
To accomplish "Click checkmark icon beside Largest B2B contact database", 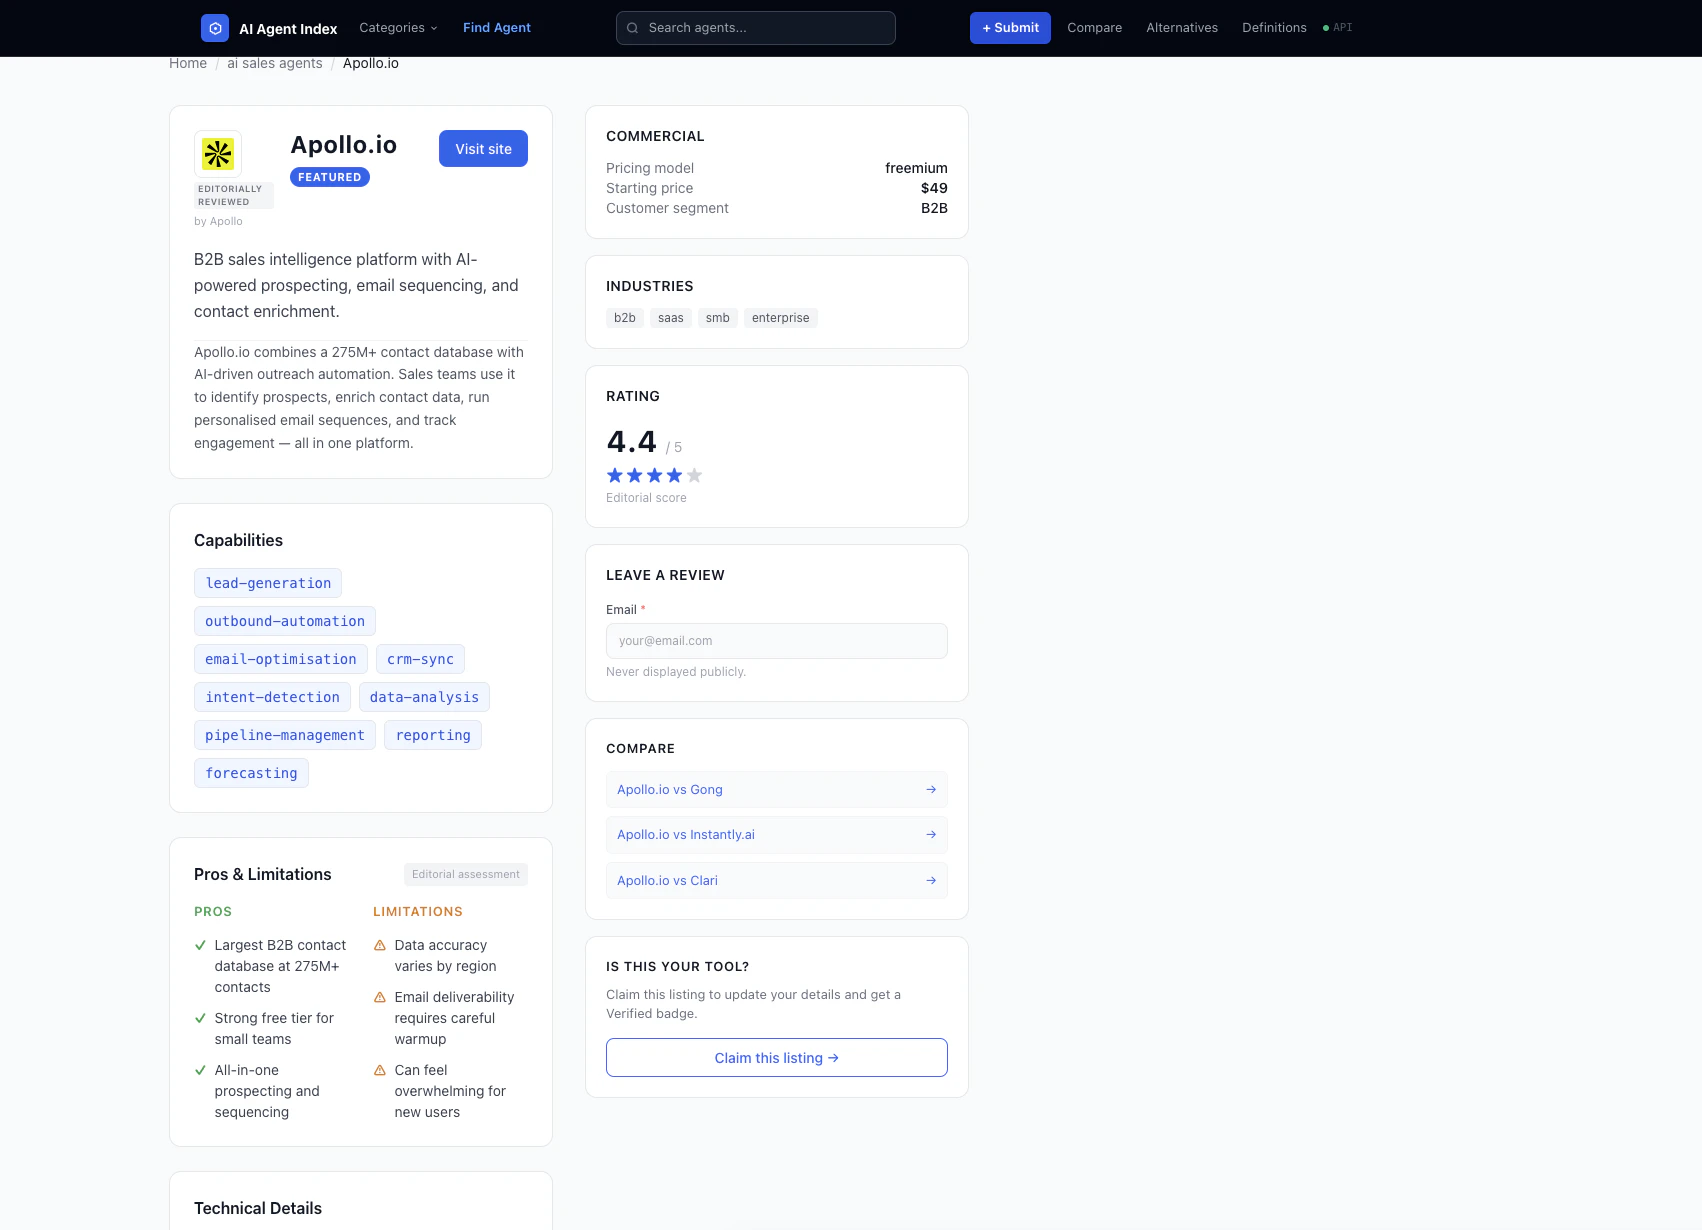I will coord(200,946).
